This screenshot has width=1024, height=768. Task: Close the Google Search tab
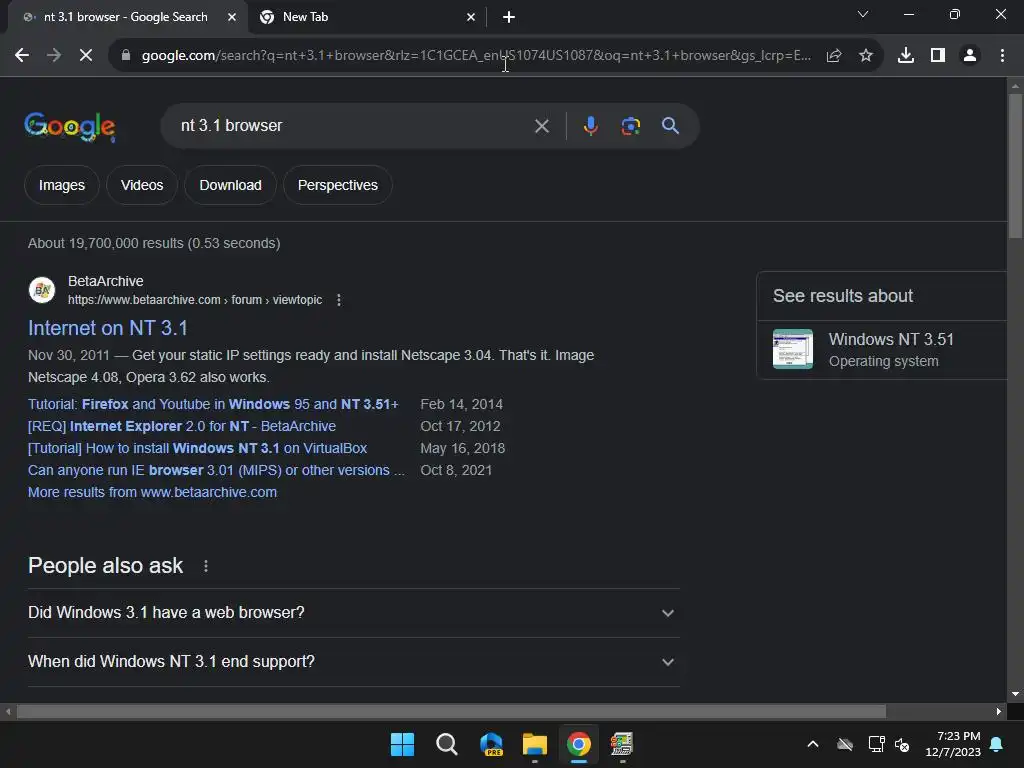[x=232, y=17]
